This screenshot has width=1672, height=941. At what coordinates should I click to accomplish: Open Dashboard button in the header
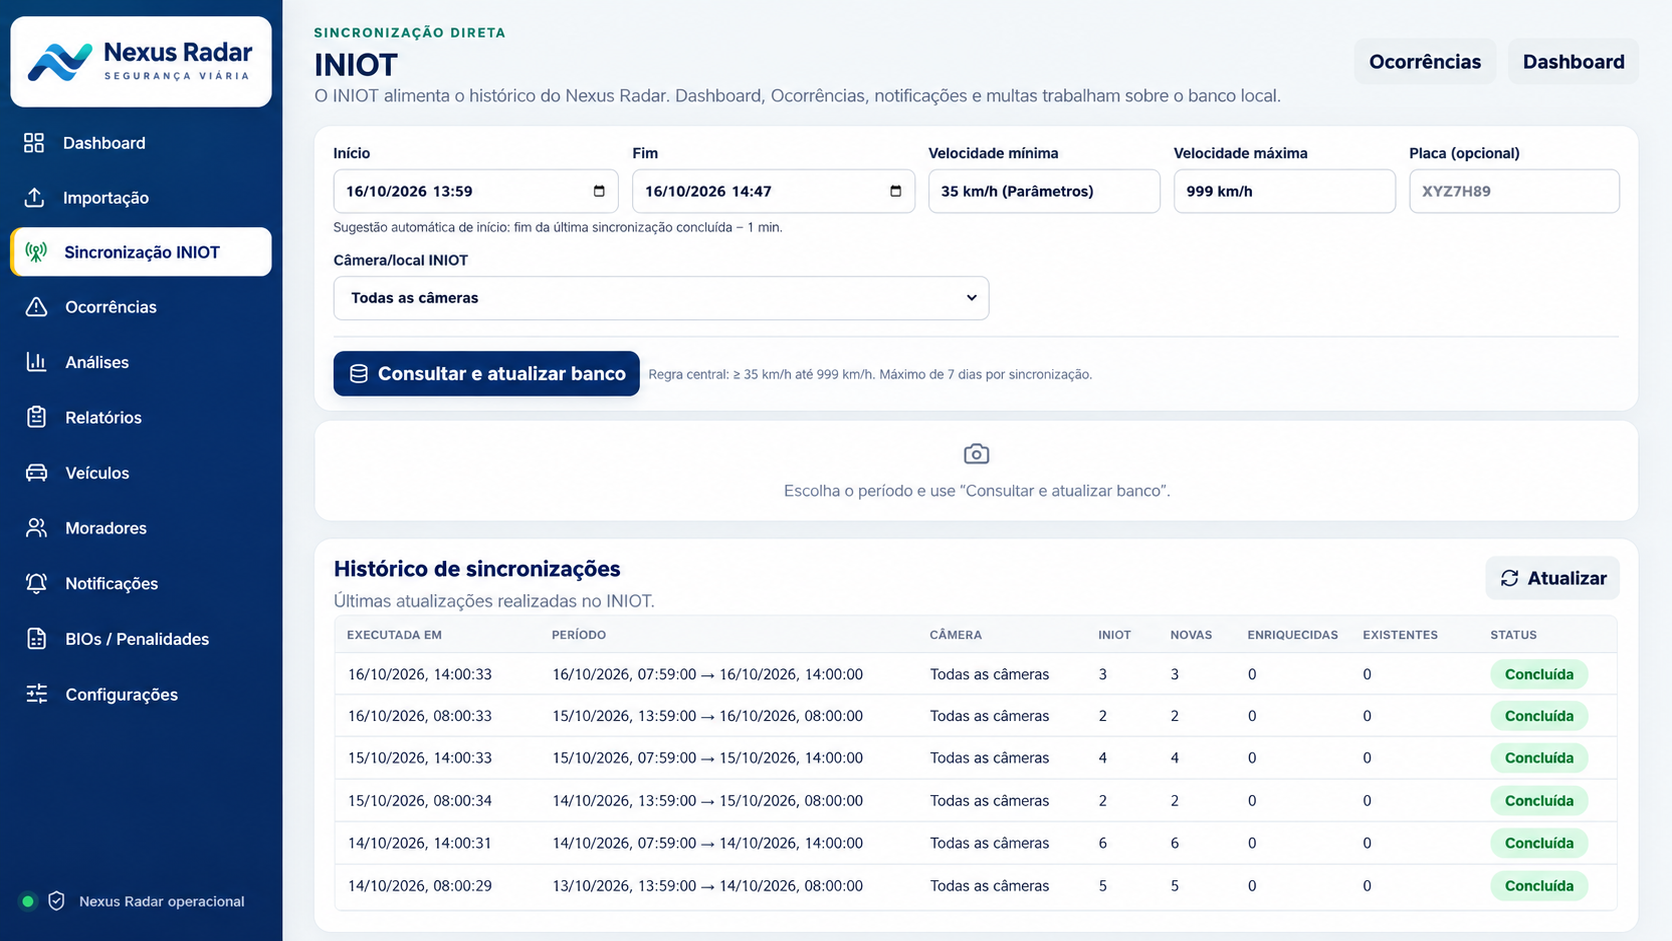(1573, 62)
